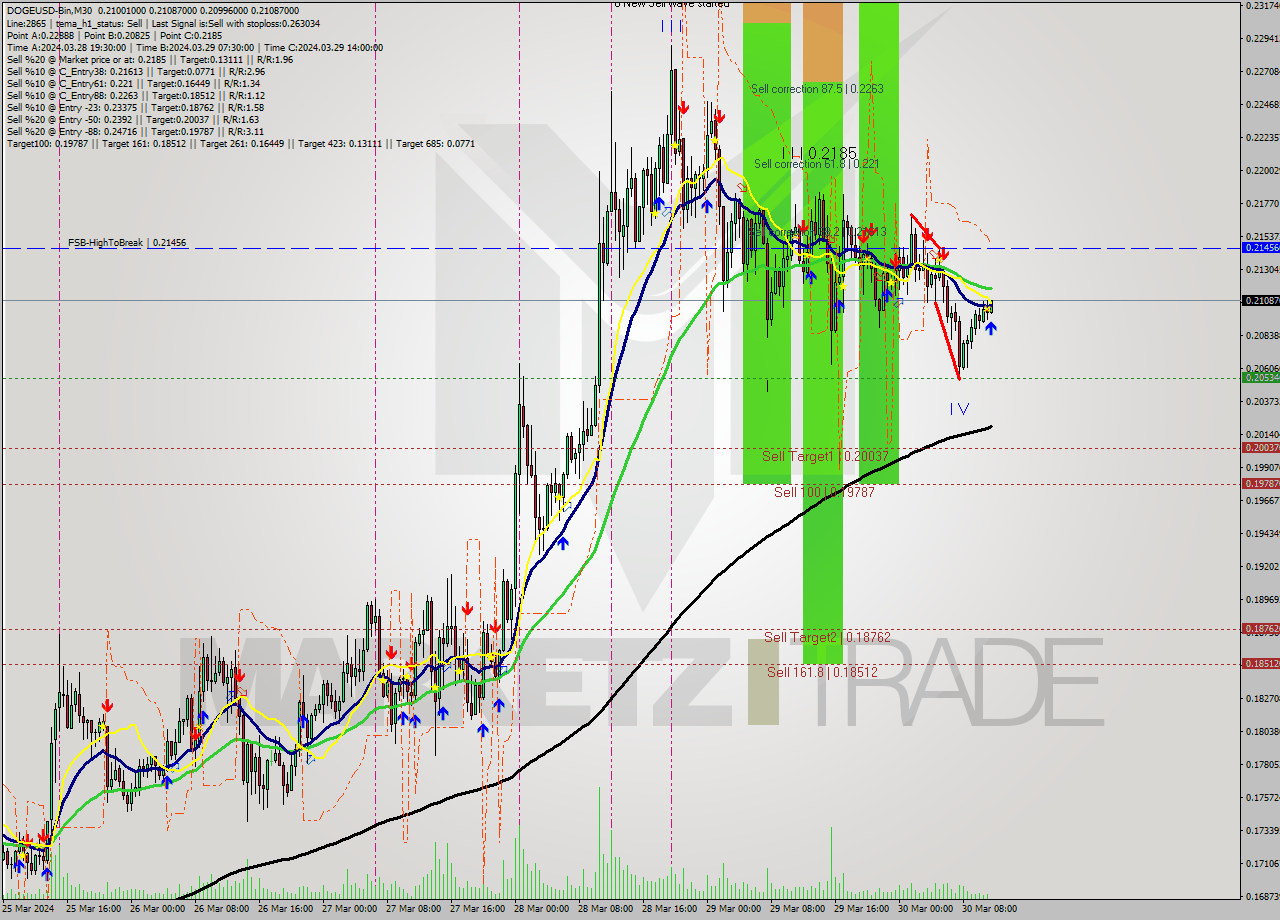This screenshot has width=1280, height=920.
Task: Click the 'Sell %20 @ Market price' line
Action: click(149, 59)
